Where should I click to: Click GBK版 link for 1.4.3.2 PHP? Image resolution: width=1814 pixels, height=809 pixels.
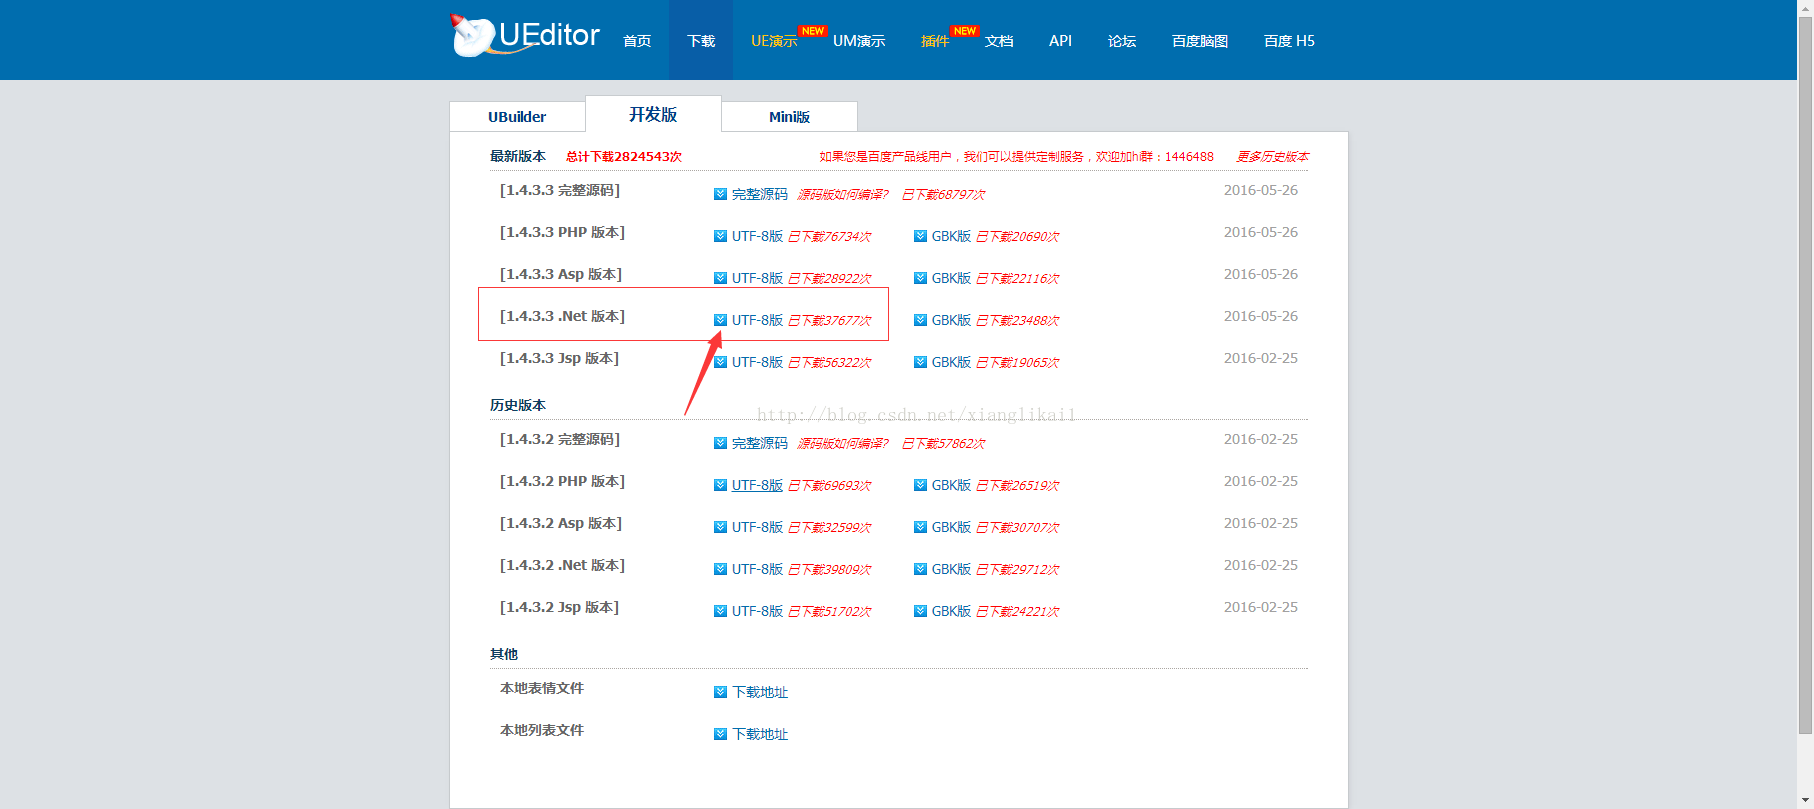pos(951,485)
